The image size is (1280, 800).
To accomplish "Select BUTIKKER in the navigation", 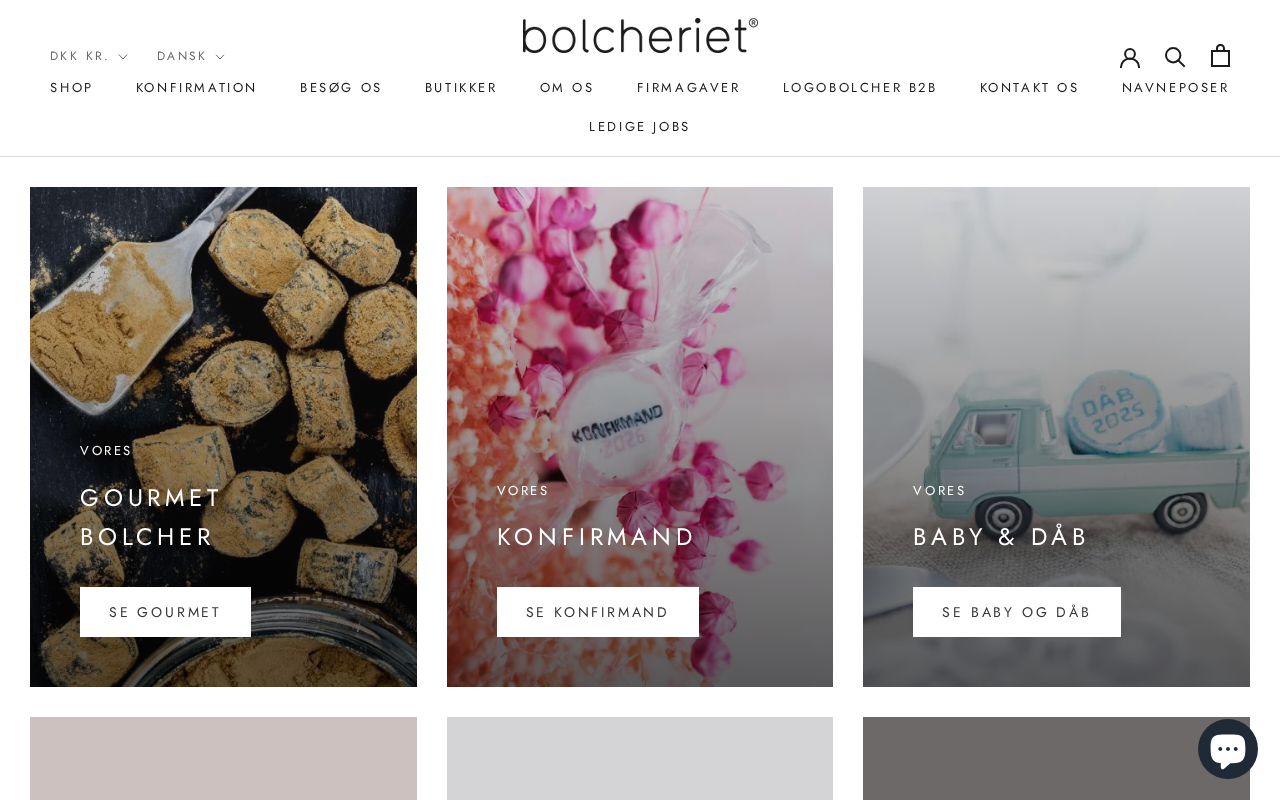I will coord(461,87).
